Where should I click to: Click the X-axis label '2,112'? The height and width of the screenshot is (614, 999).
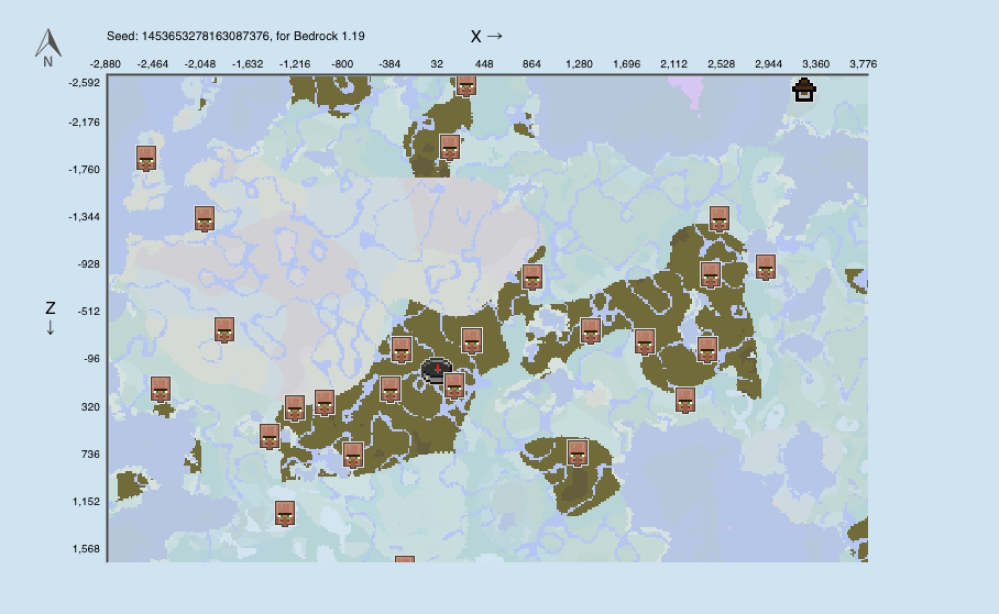click(x=673, y=64)
